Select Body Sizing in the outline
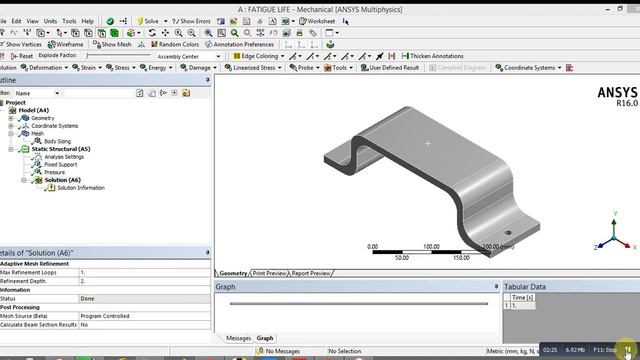This screenshot has height=360, width=640. tap(57, 141)
